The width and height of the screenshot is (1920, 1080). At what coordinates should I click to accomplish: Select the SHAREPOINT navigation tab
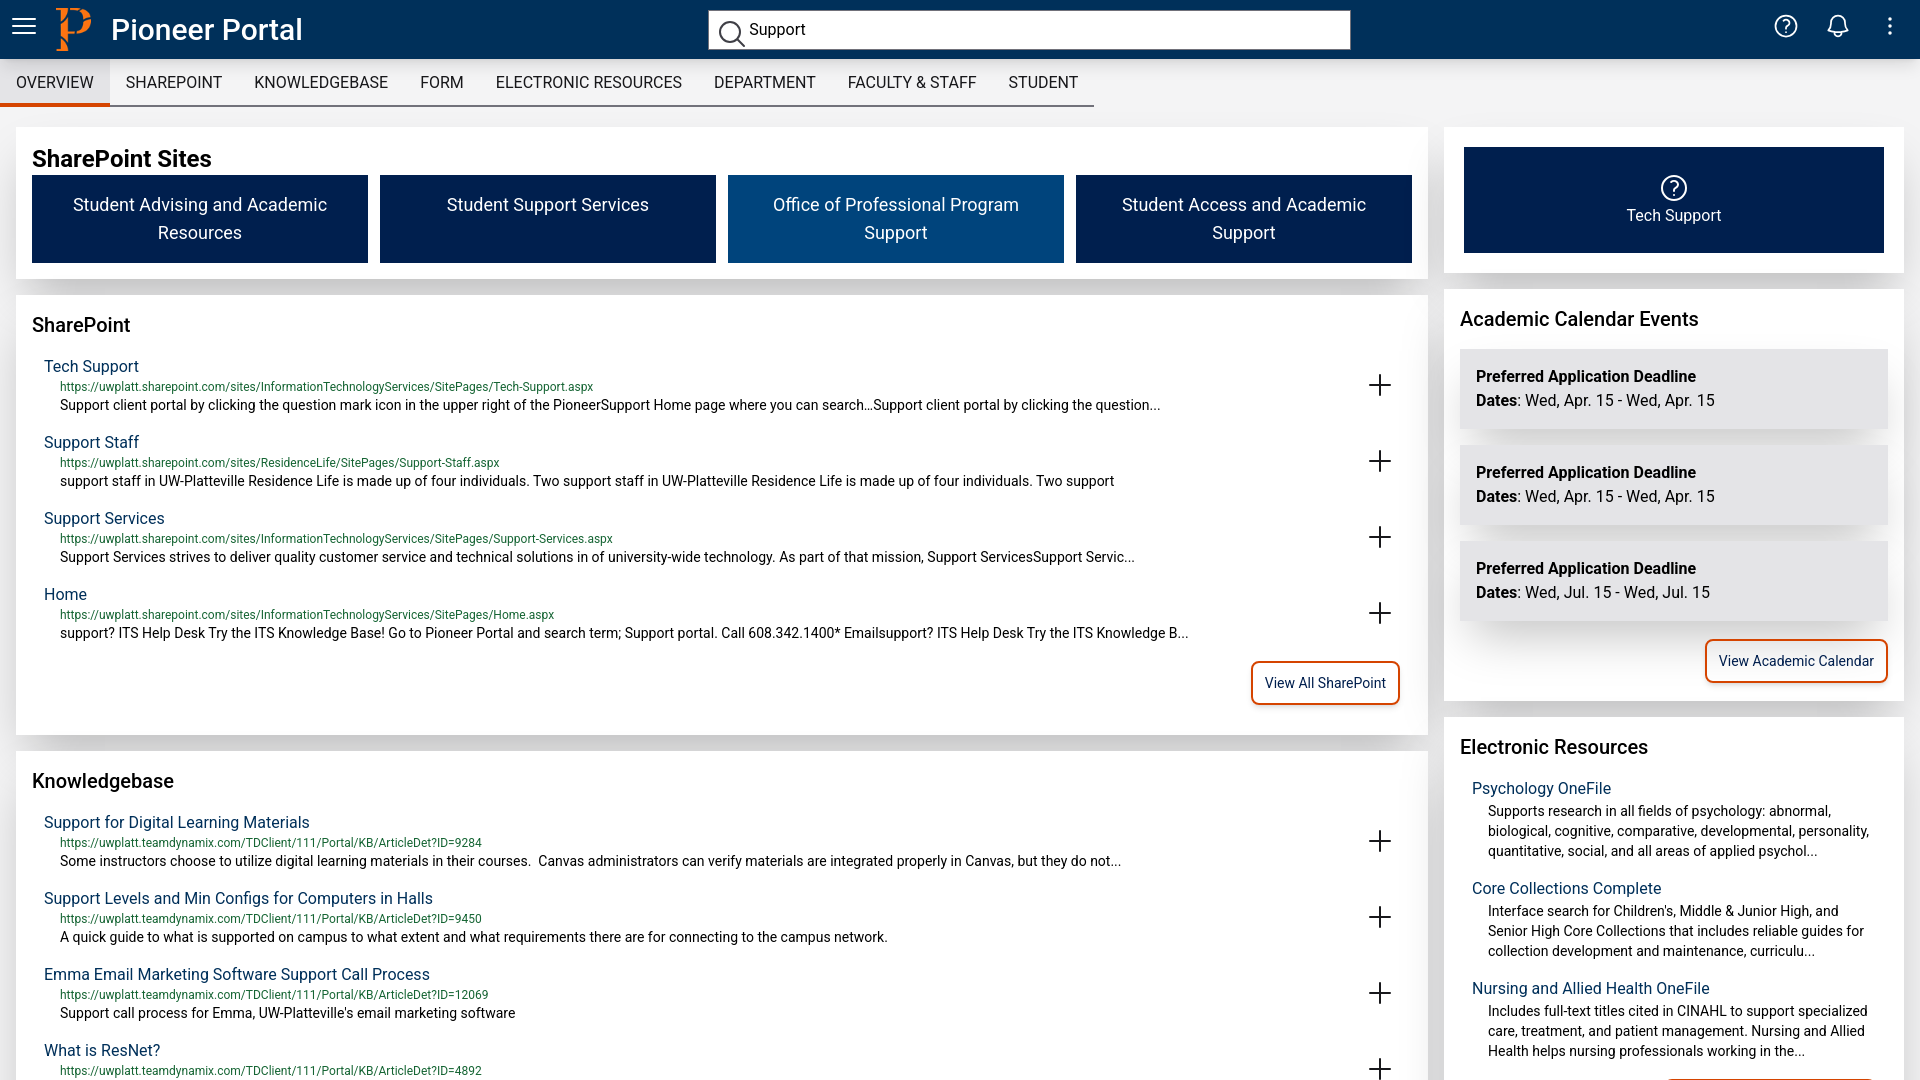[x=173, y=82]
